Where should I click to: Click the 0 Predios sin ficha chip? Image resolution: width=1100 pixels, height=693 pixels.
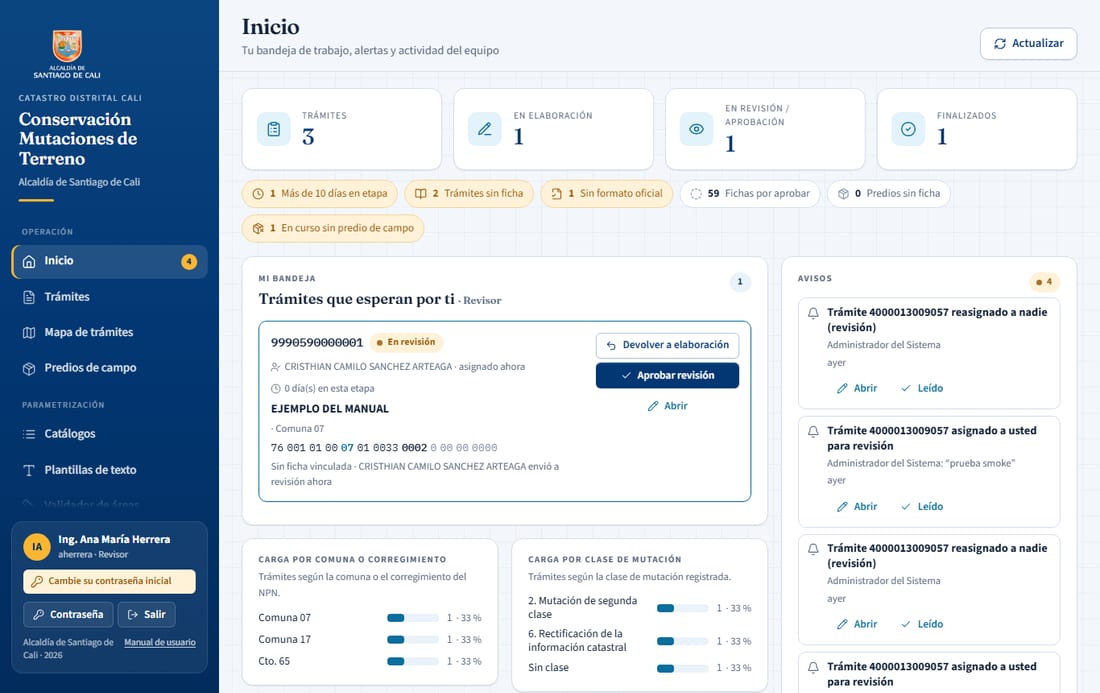[x=889, y=194]
